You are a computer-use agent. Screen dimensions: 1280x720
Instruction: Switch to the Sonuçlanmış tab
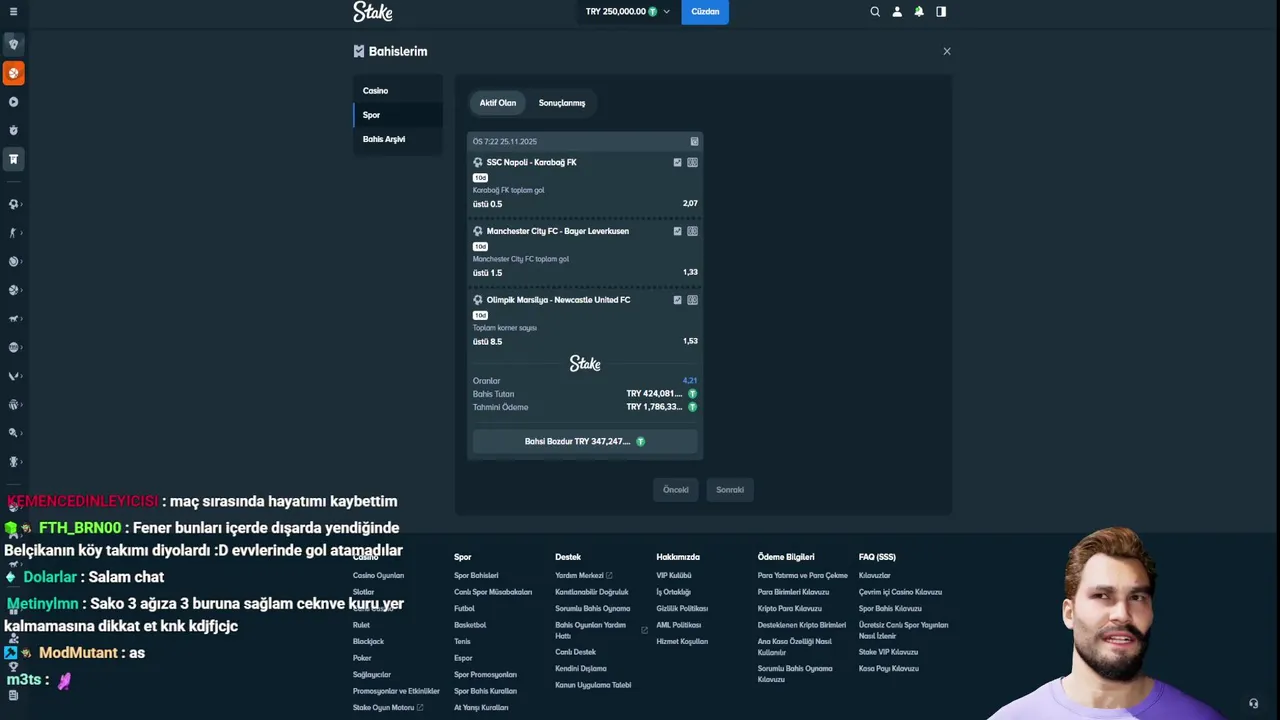click(562, 103)
